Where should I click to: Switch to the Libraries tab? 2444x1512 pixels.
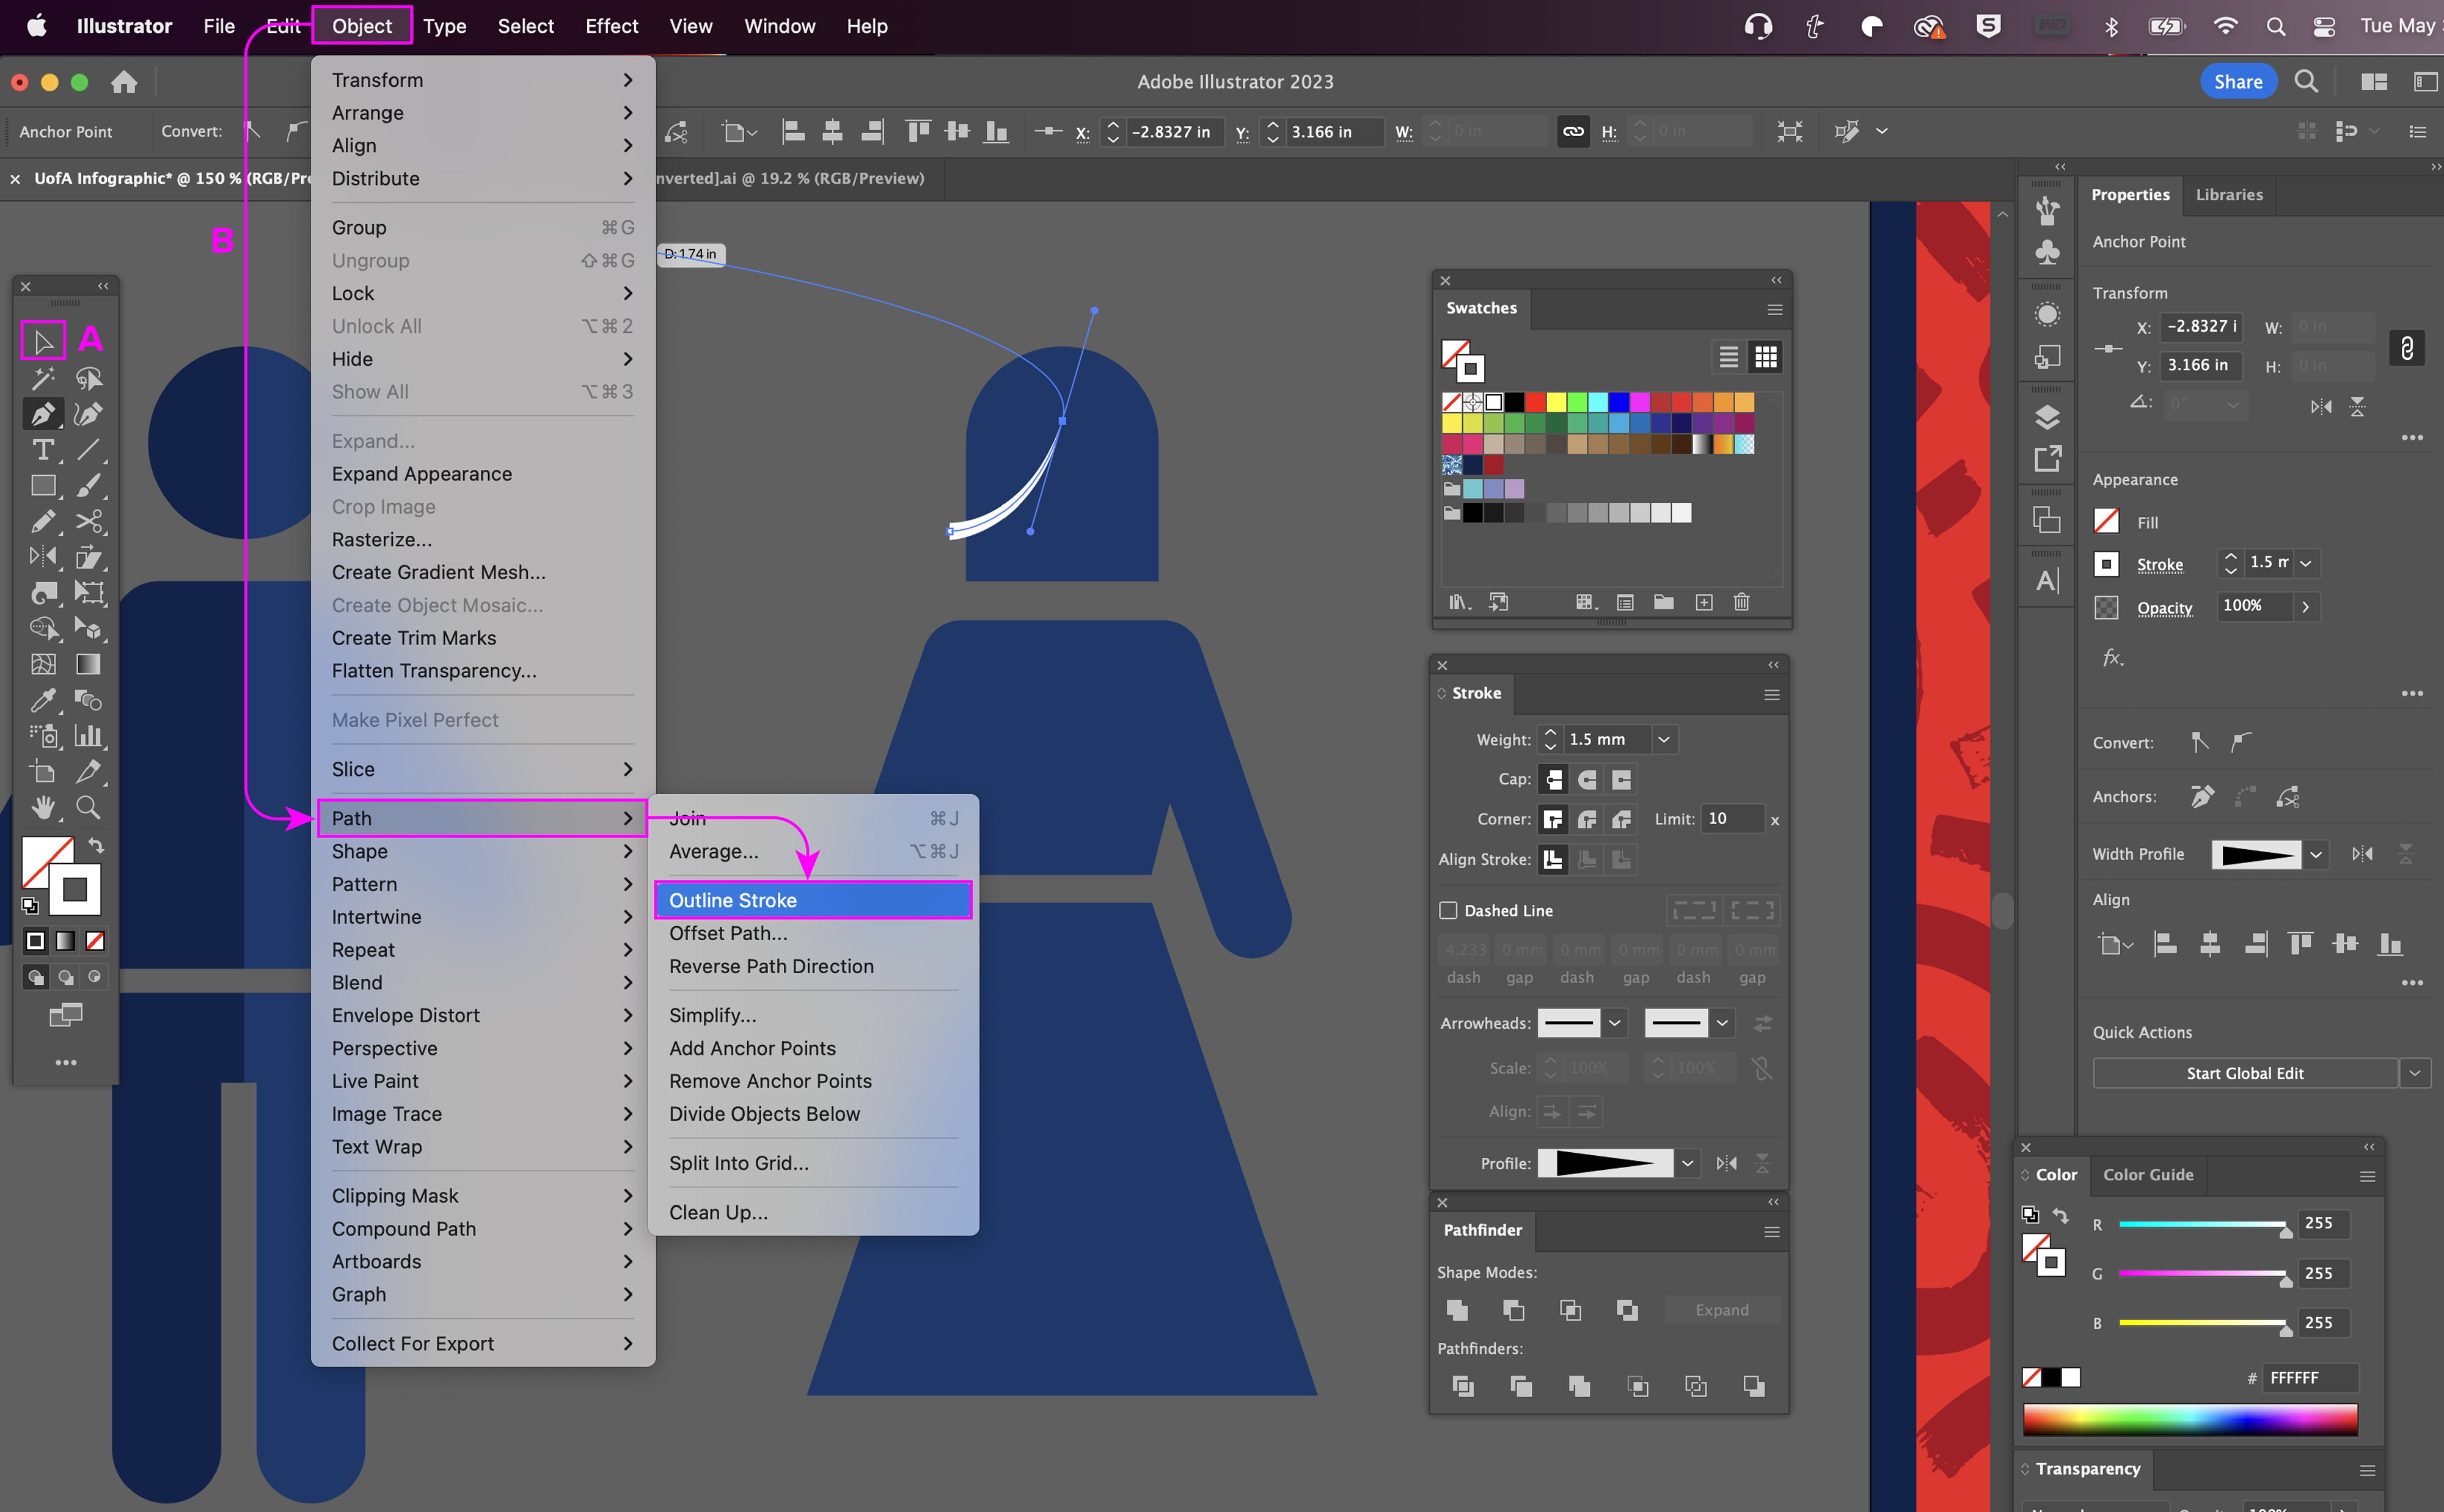2228,195
